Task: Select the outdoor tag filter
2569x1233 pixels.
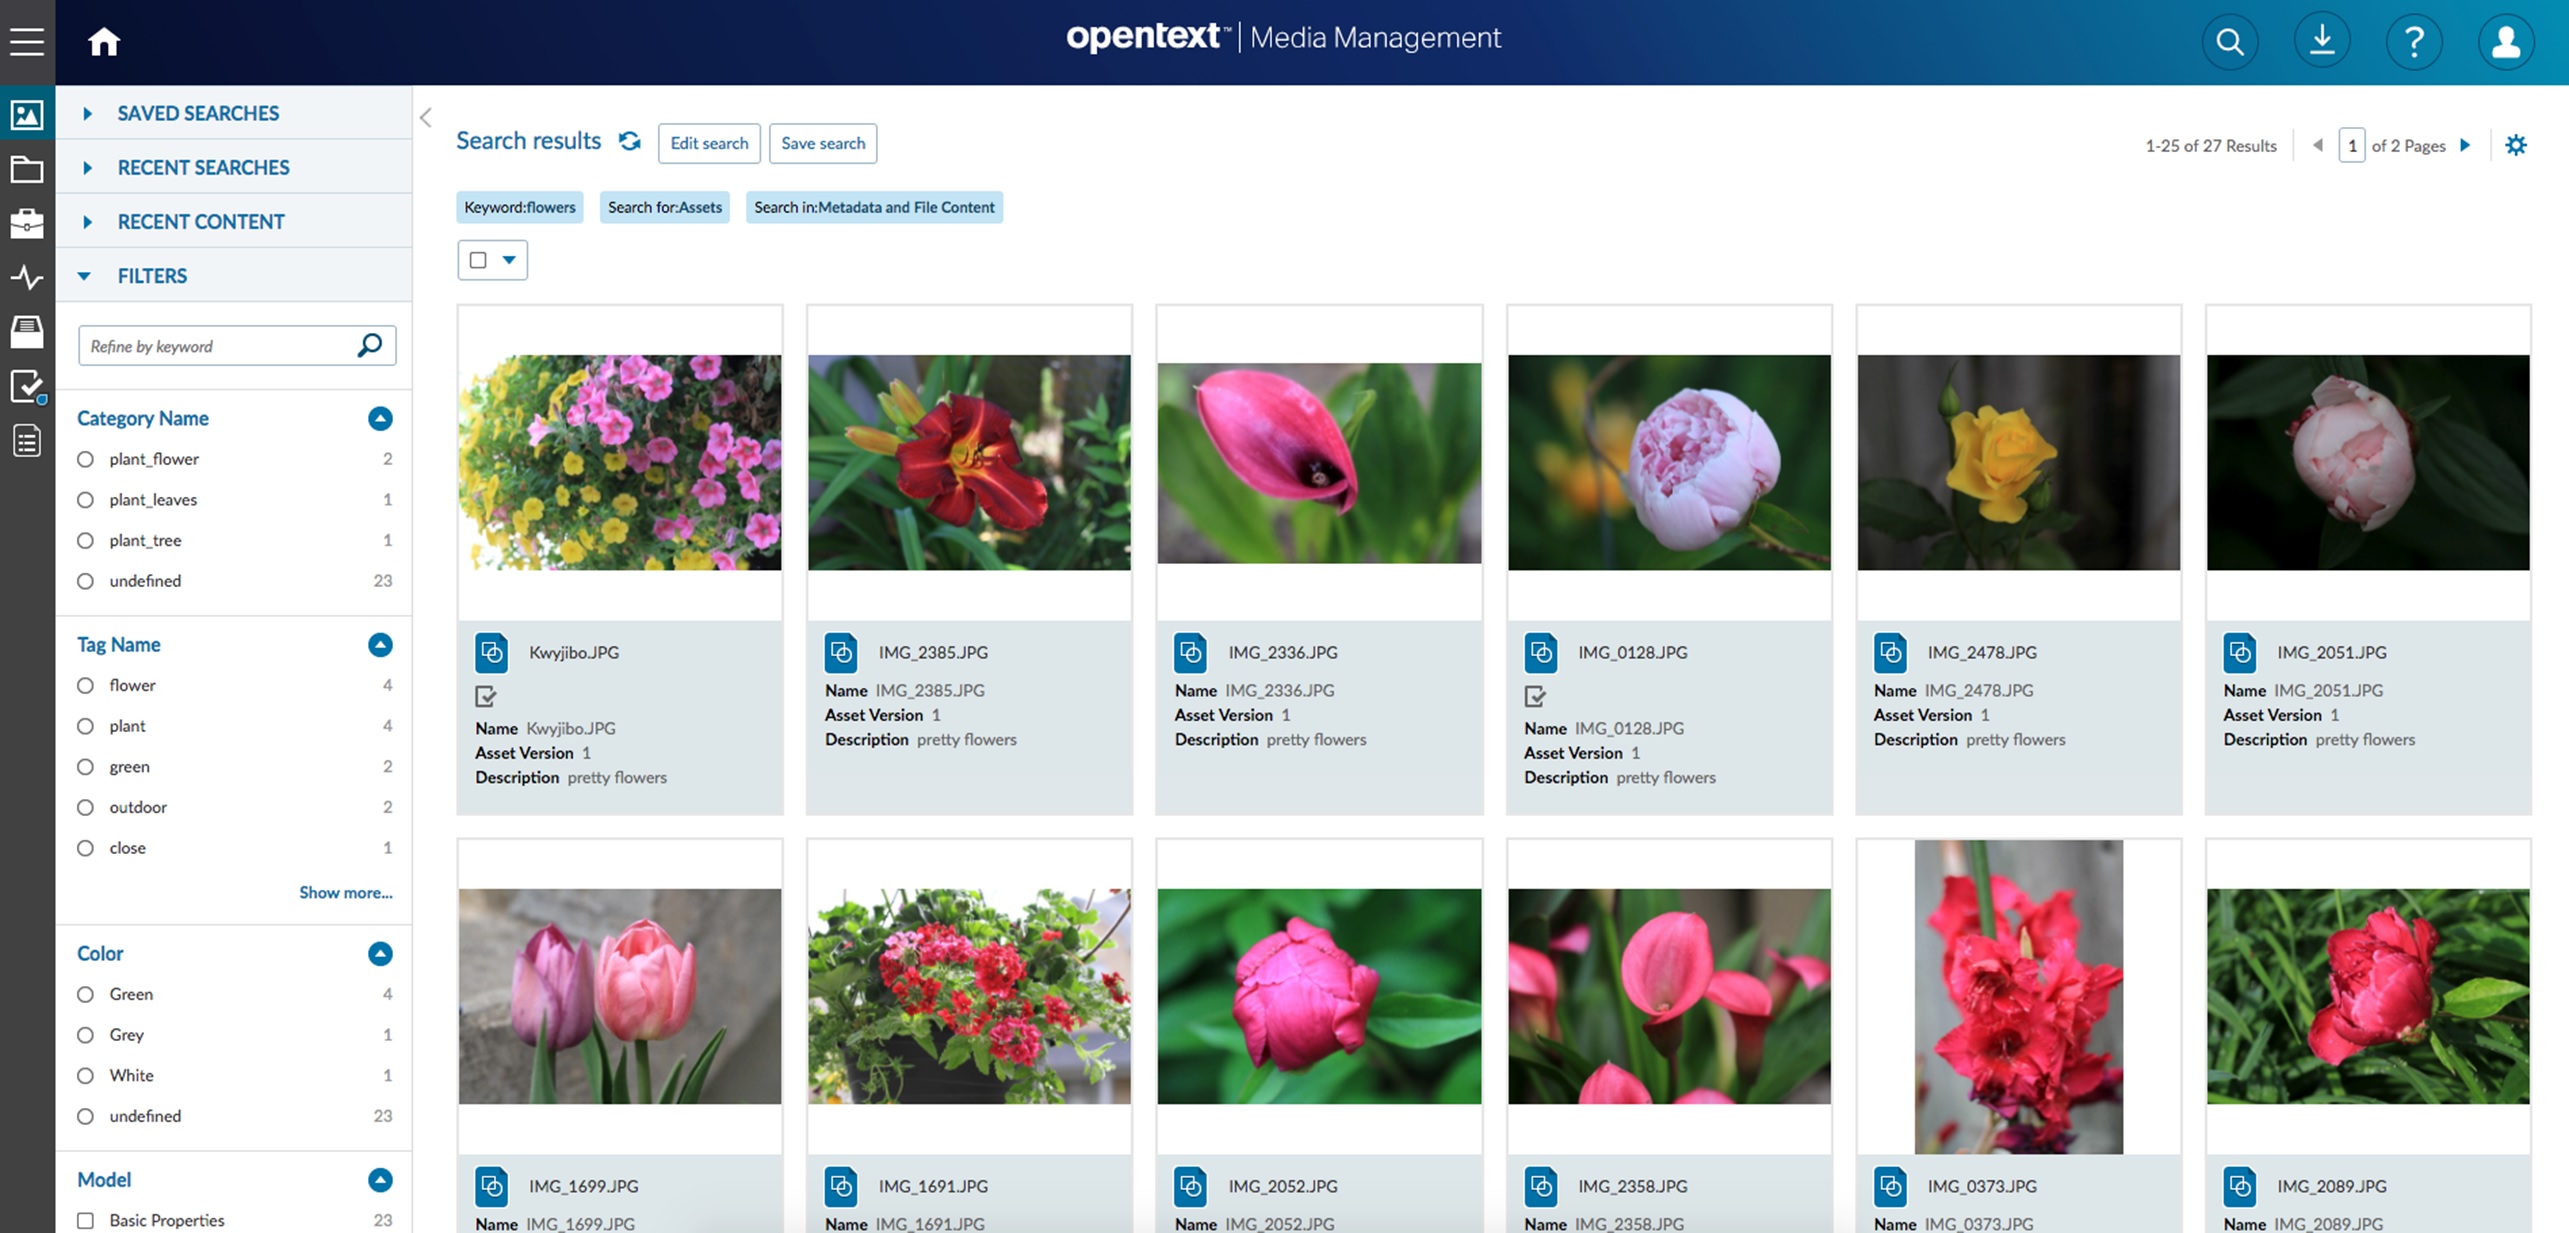Action: (x=85, y=807)
